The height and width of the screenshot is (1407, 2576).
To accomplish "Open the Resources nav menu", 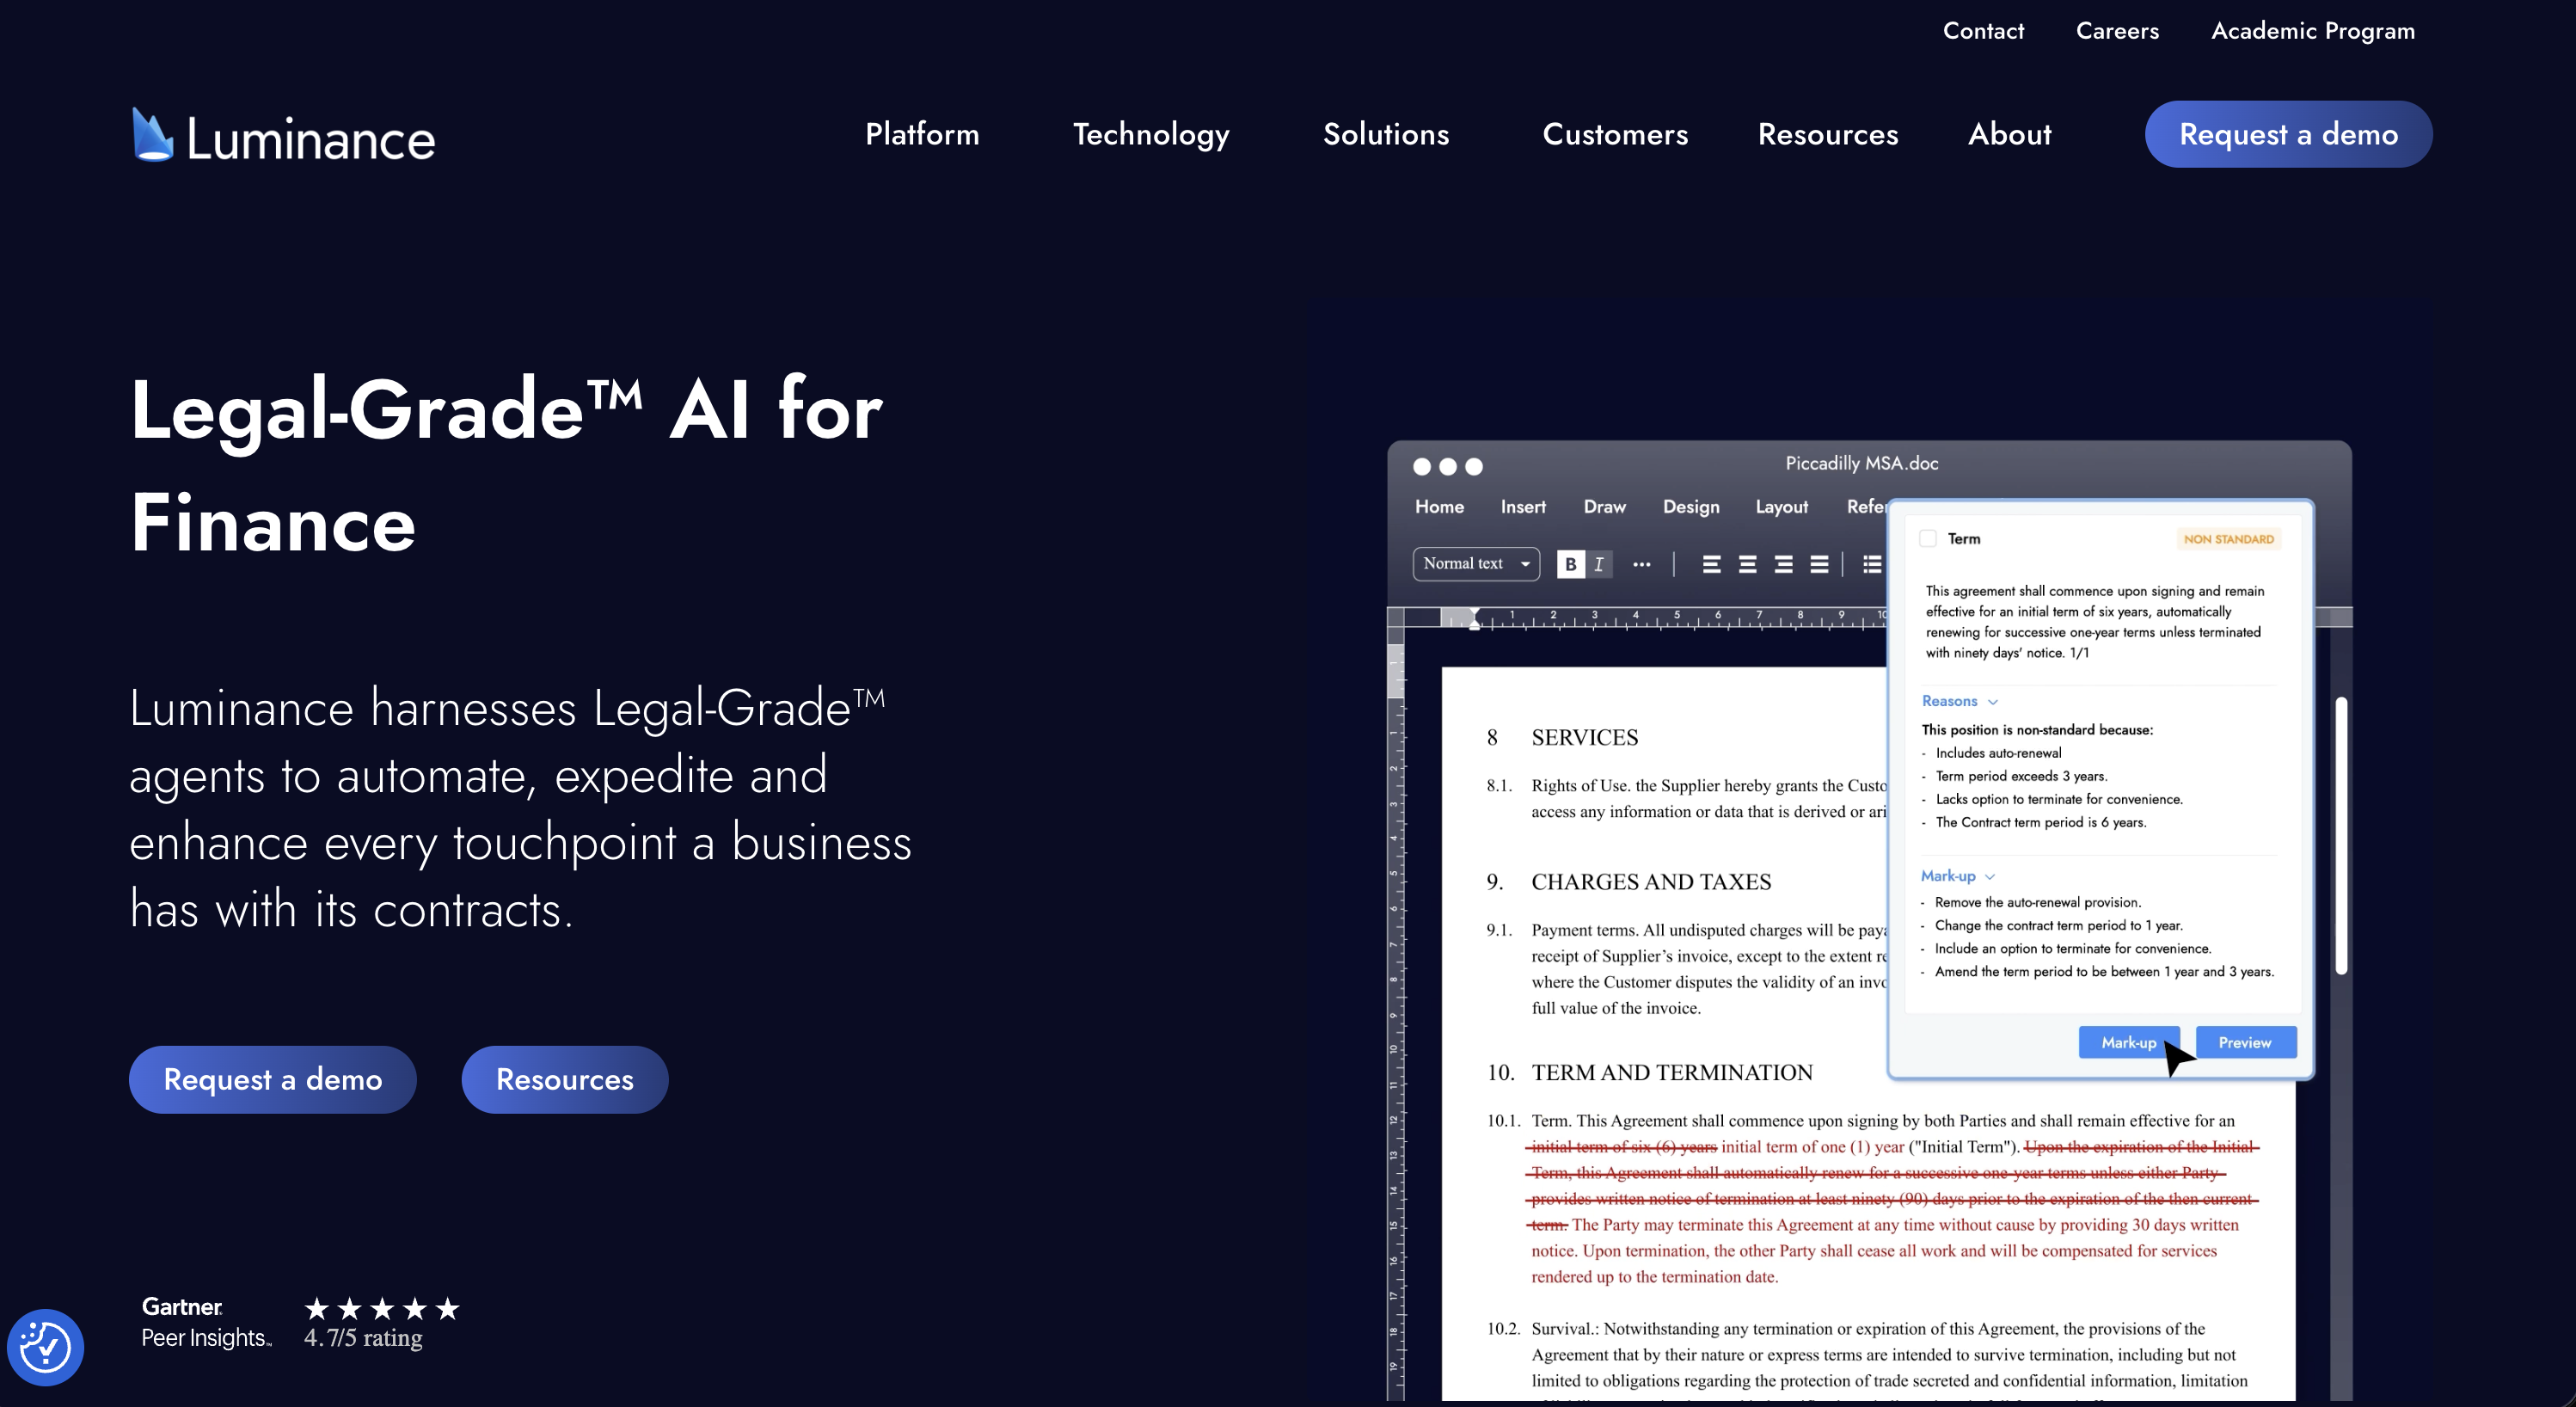I will coord(1828,134).
